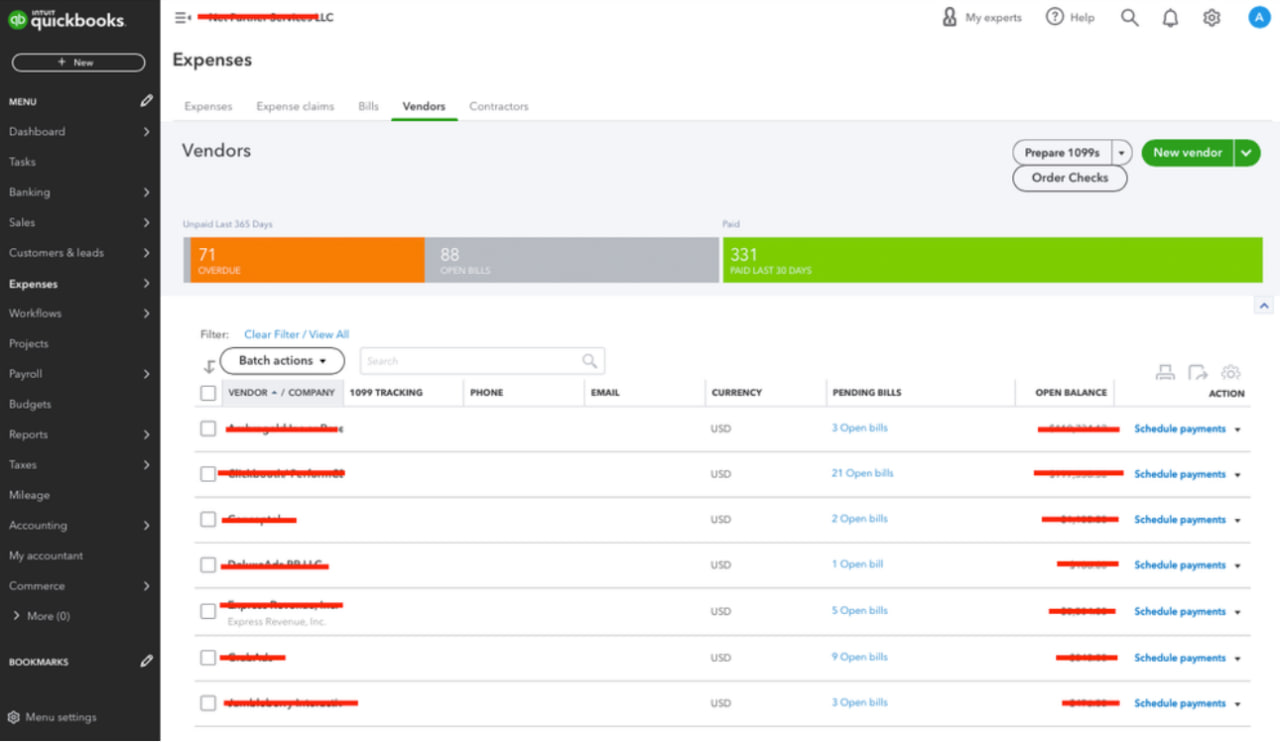The width and height of the screenshot is (1280, 742).
Task: Click the export icon above vendor table
Action: [x=1197, y=373]
